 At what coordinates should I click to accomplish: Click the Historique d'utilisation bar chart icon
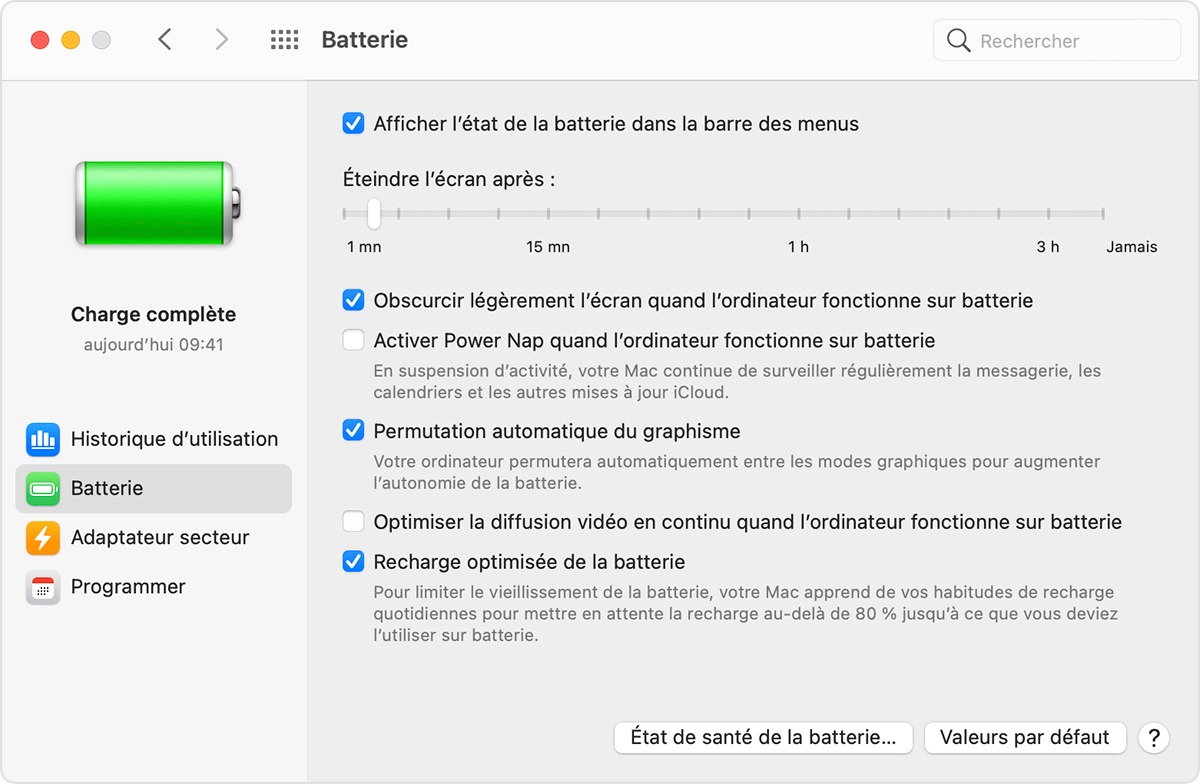(43, 439)
